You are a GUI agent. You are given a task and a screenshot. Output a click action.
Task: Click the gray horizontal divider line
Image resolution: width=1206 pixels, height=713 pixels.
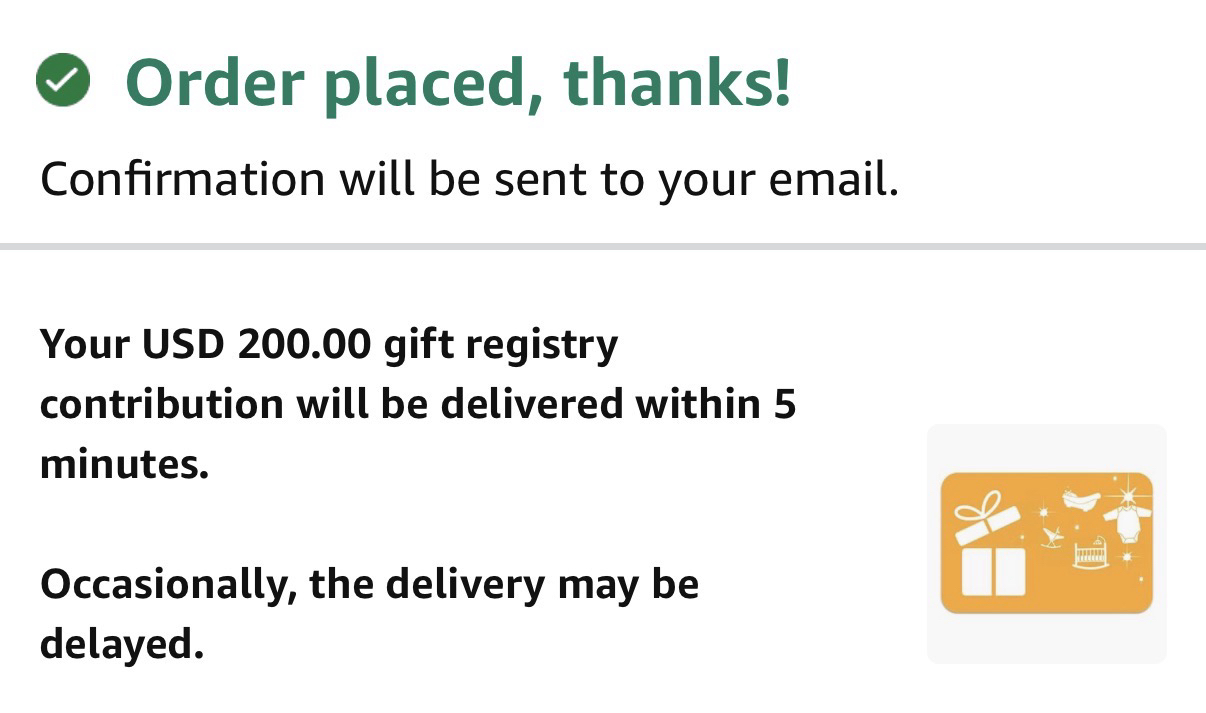point(603,246)
